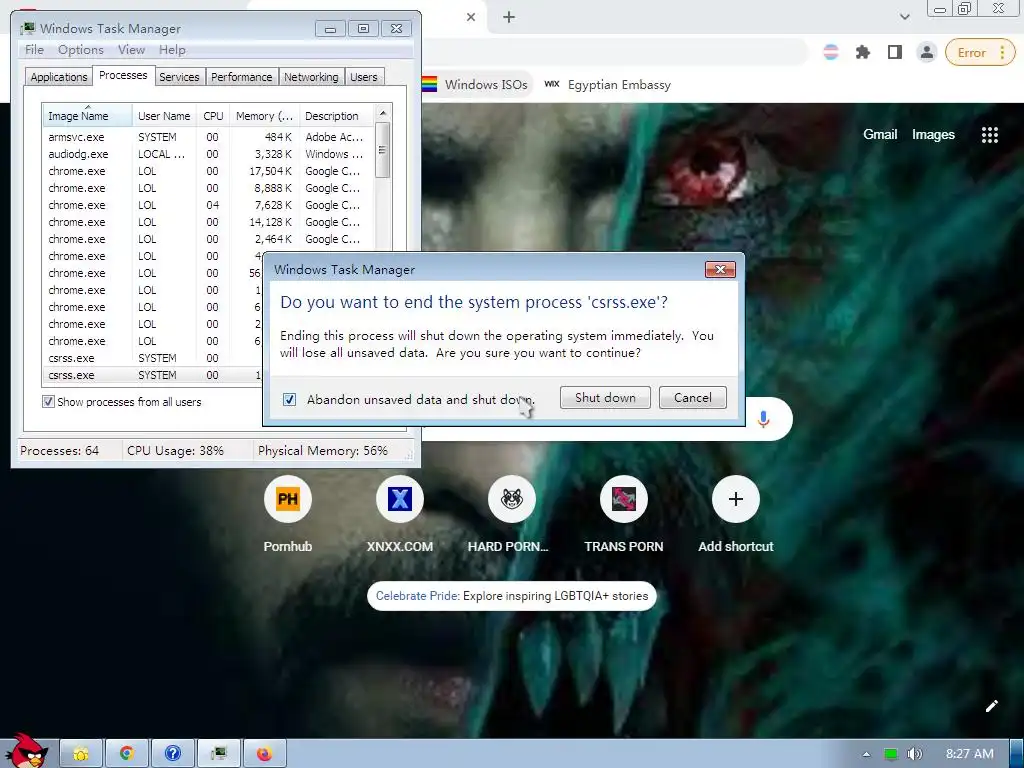
Task: Switch to the Performance tab
Action: (x=242, y=77)
